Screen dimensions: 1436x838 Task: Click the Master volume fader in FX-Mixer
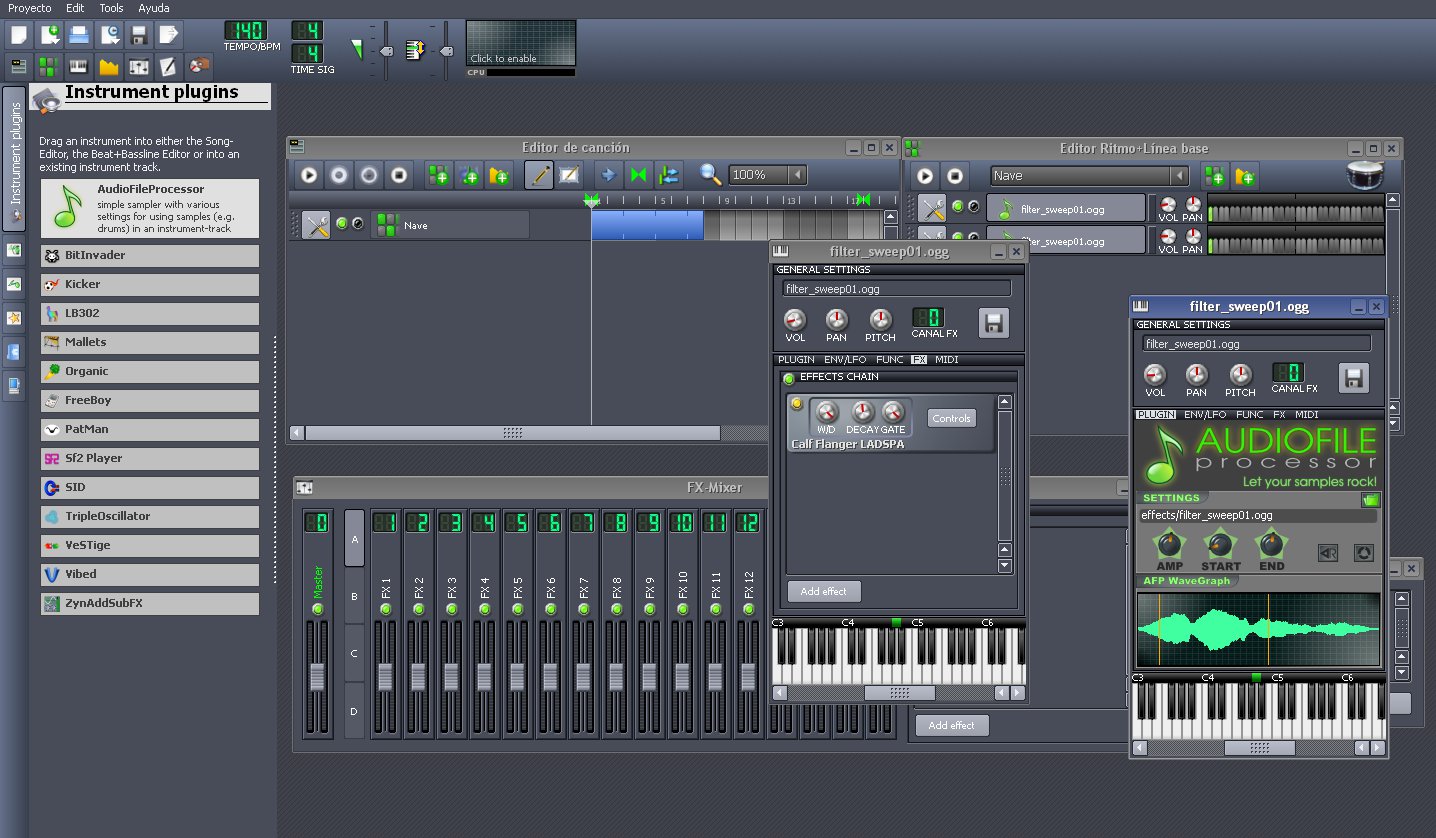click(x=317, y=678)
